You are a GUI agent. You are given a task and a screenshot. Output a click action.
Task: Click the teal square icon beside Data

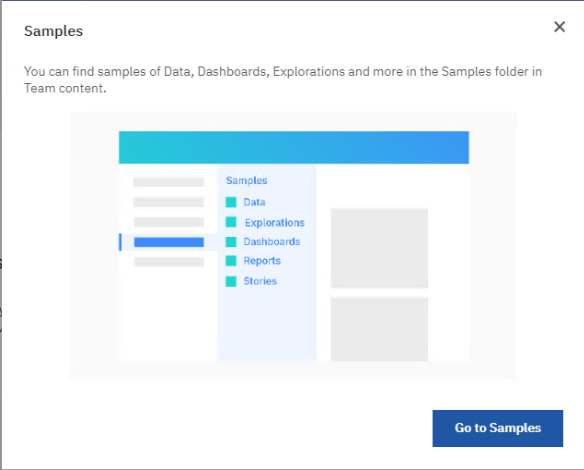(x=231, y=202)
